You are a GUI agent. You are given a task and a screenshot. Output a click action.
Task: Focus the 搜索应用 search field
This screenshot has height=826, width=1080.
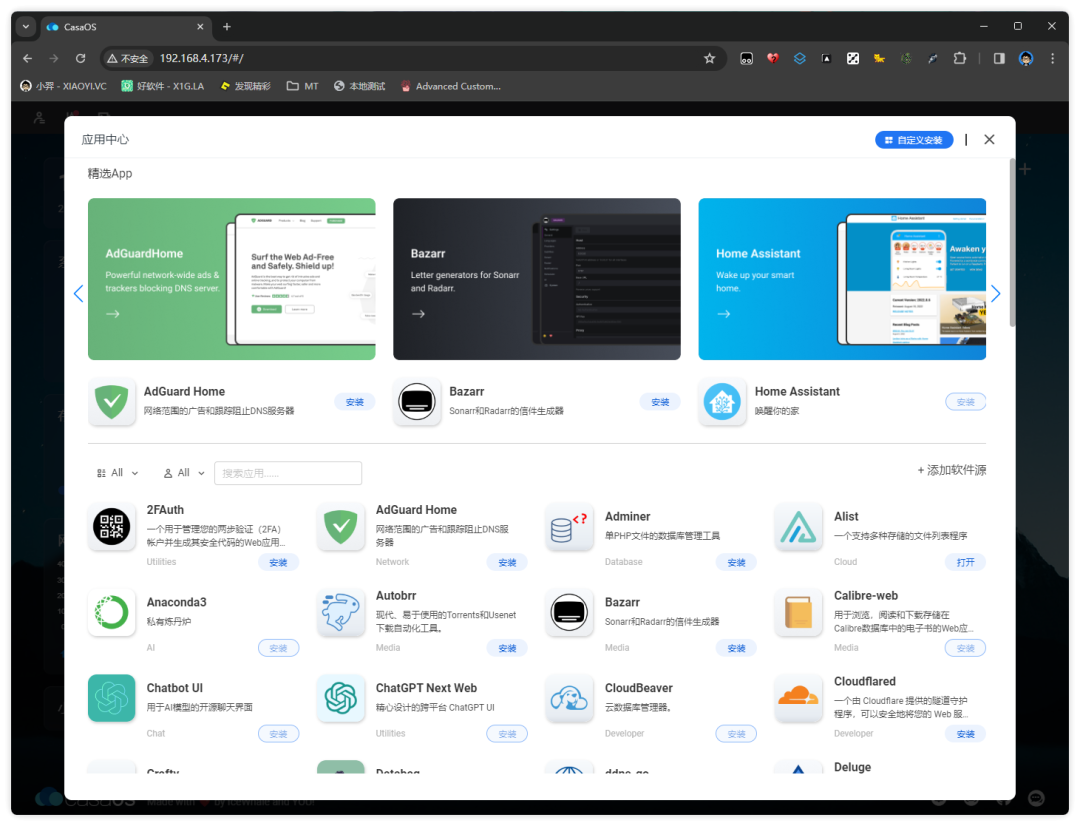coord(288,473)
